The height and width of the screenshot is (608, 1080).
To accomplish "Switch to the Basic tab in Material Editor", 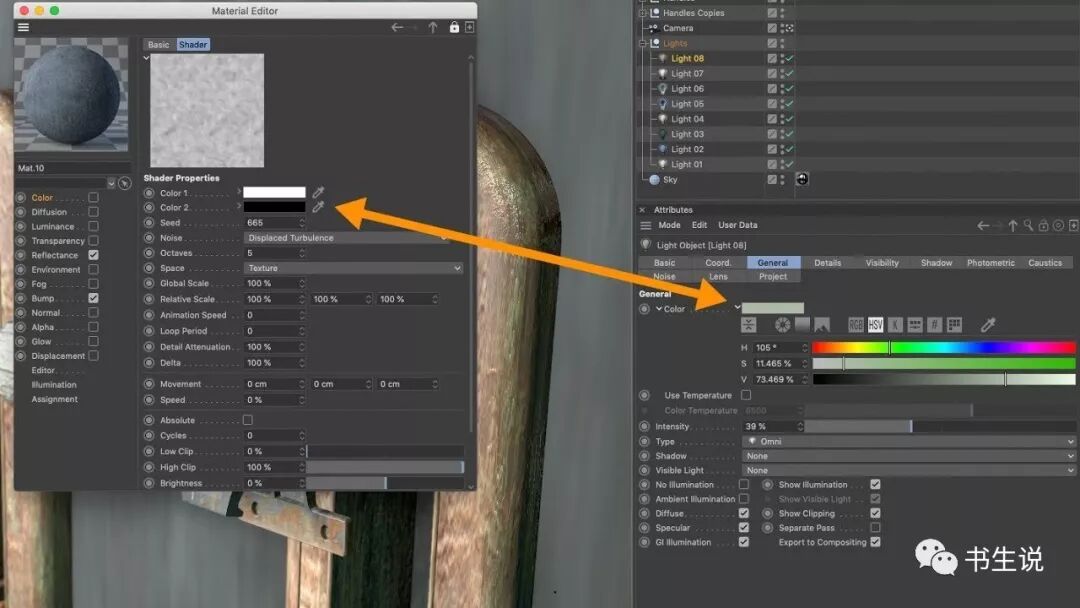I will point(158,45).
